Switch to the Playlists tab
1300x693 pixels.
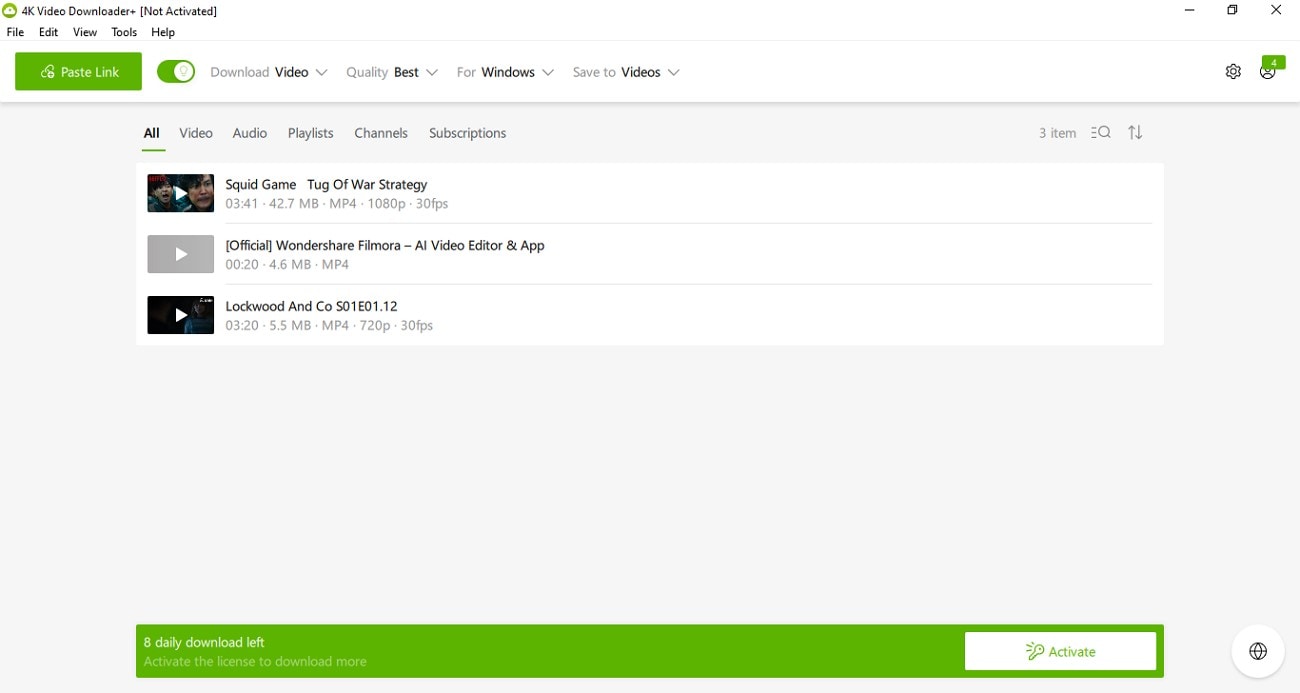(x=311, y=133)
